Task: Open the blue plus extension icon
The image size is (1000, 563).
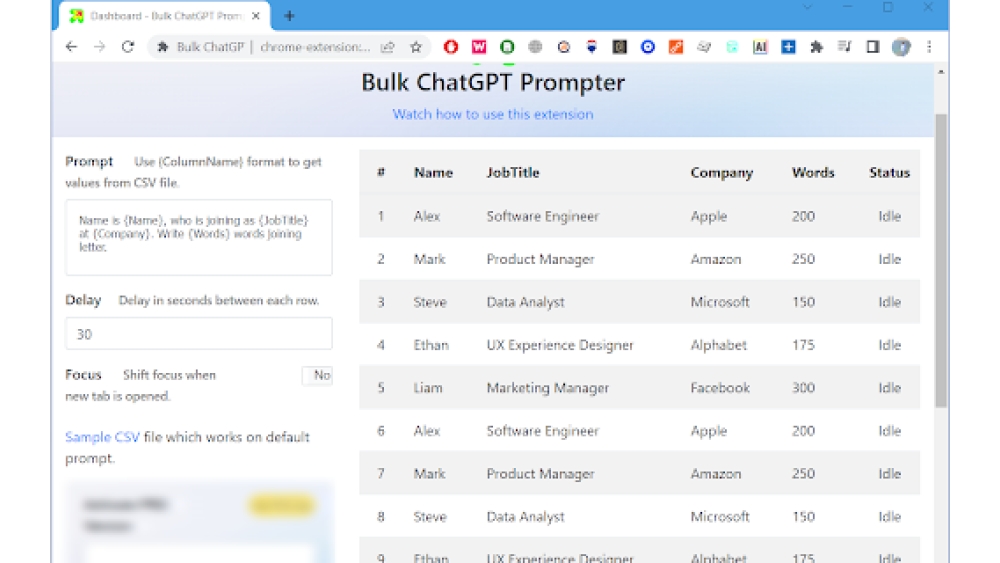Action: tap(788, 47)
